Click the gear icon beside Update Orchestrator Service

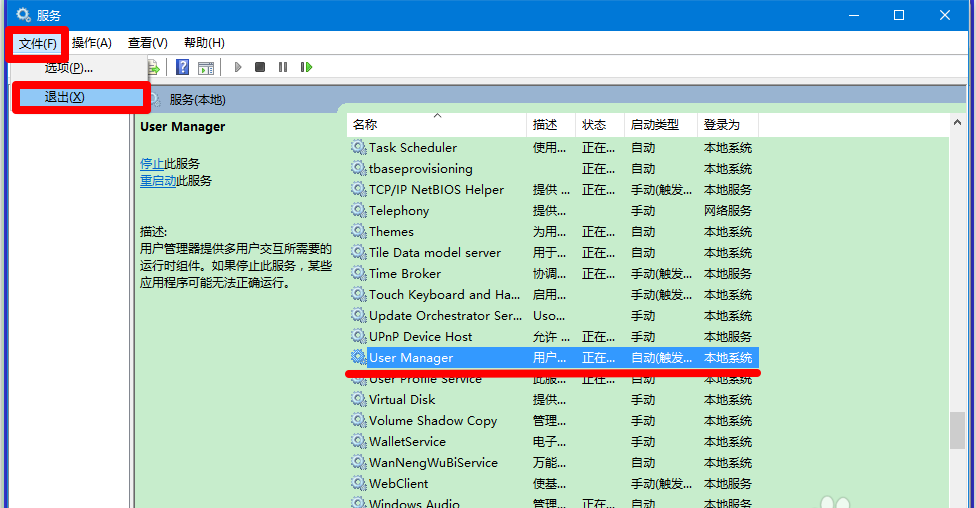point(359,316)
